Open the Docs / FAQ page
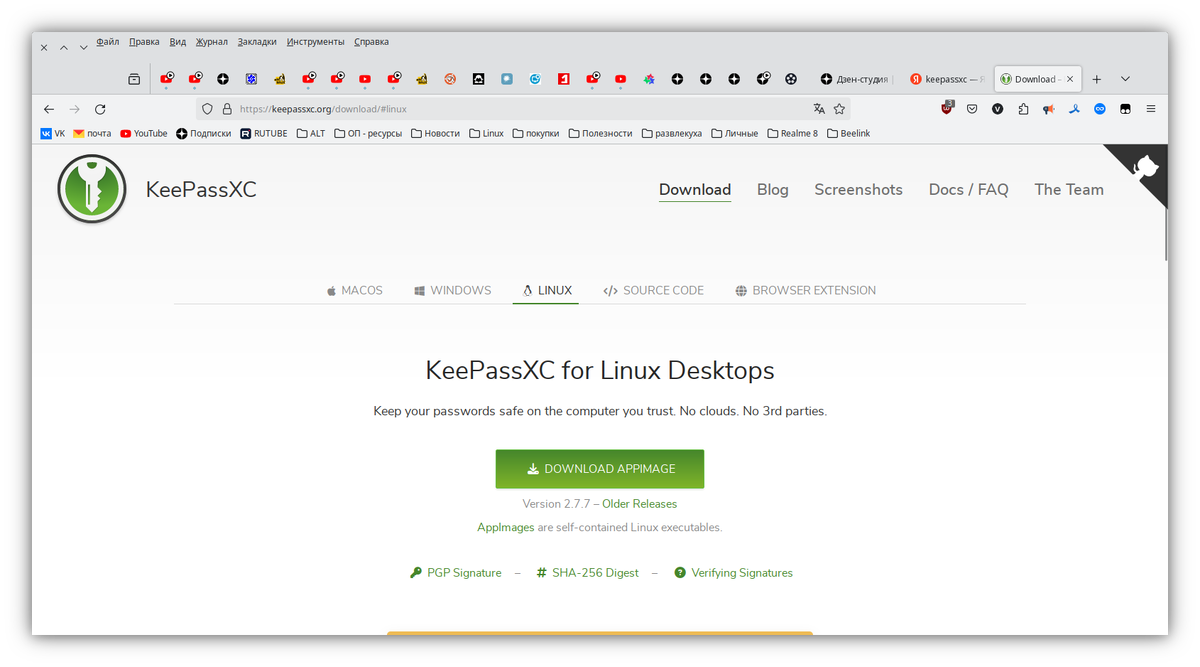 point(968,190)
